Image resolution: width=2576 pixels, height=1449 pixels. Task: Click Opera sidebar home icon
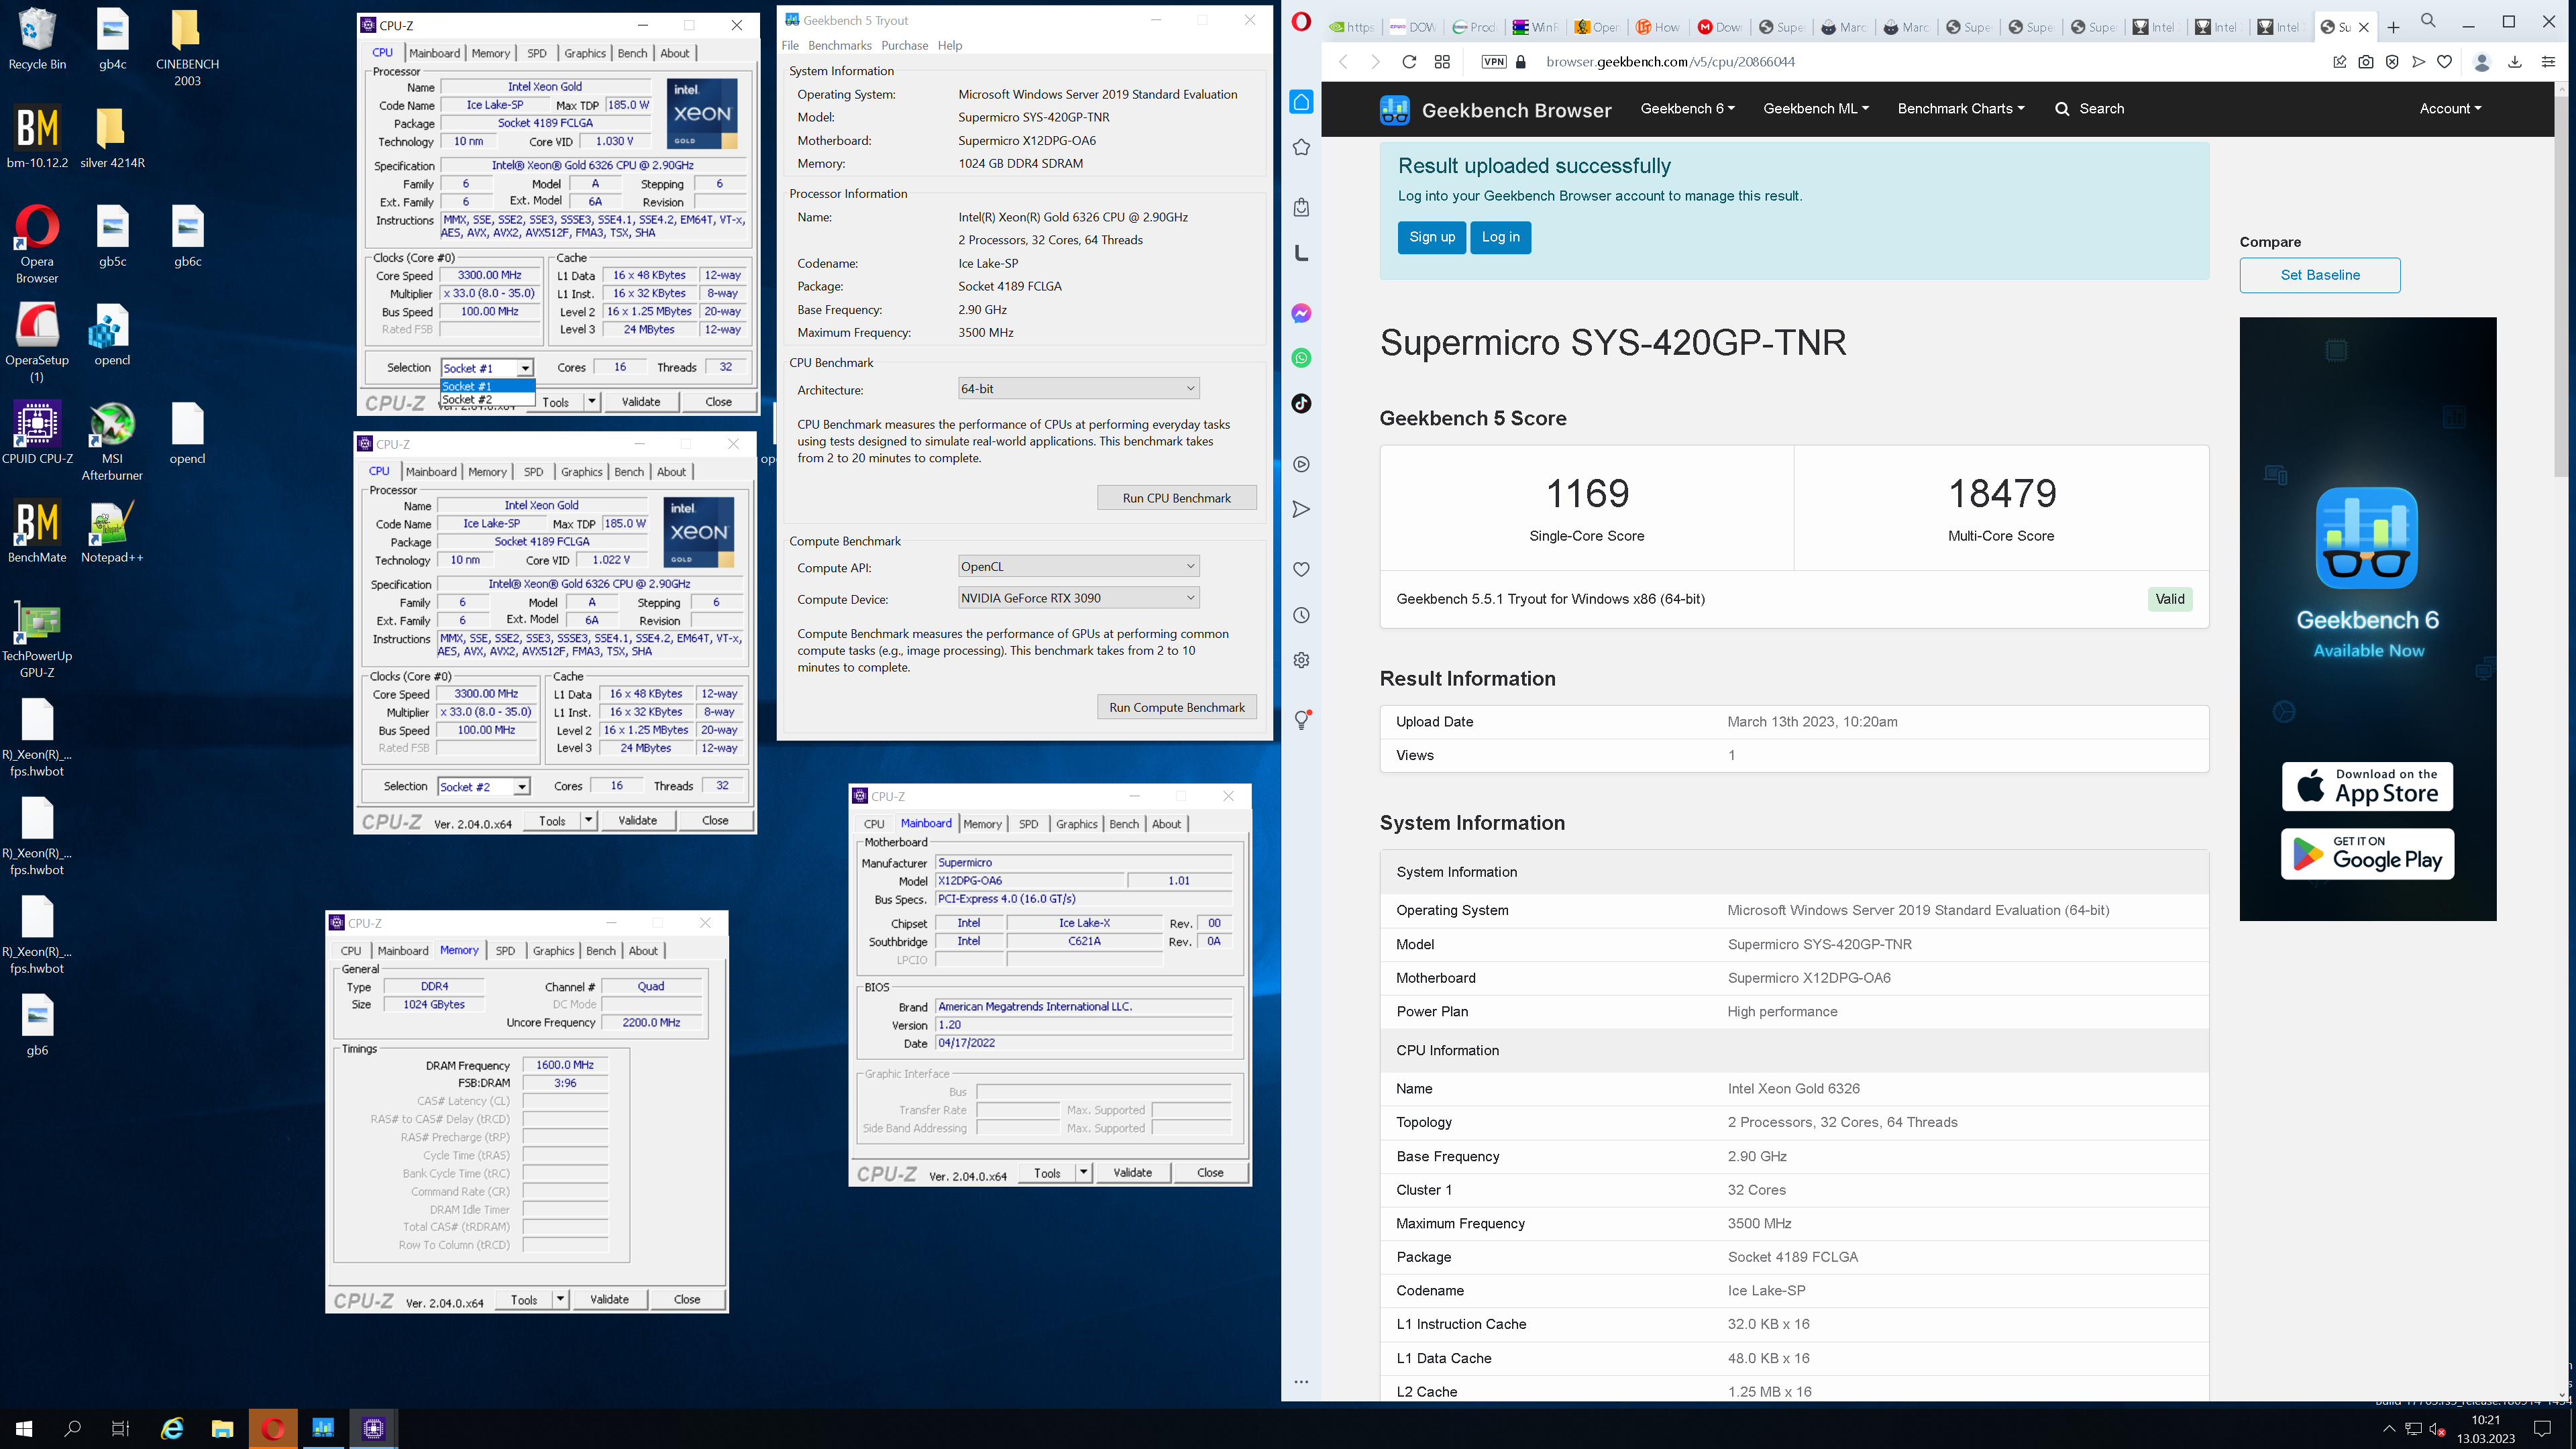click(1301, 102)
